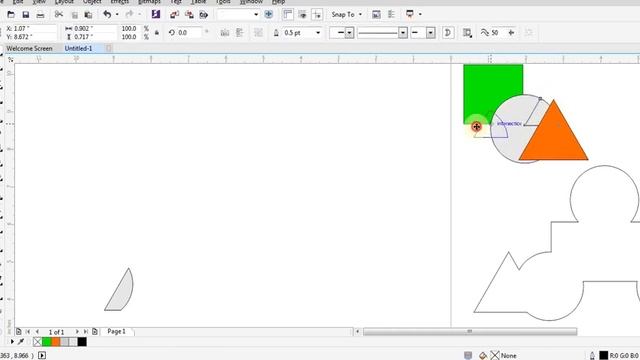Pick the green swatch in document palette
Viewport: 640px width, 360px height.
click(x=47, y=342)
